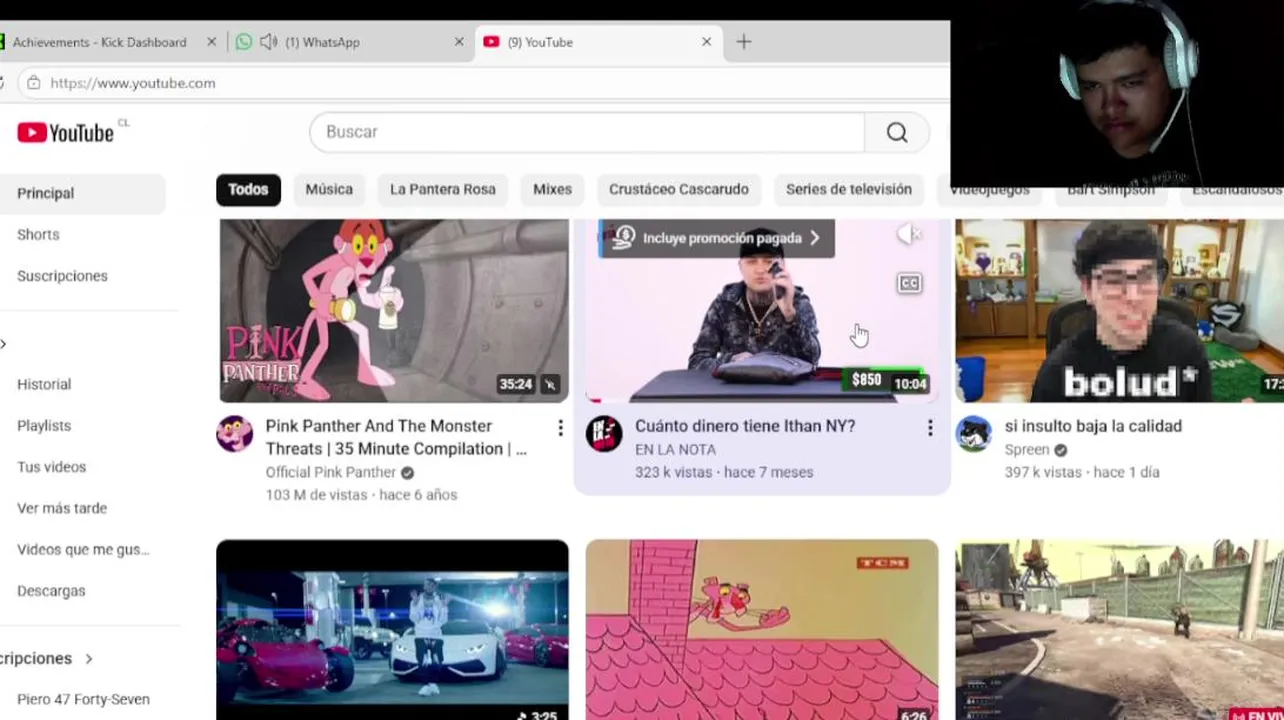Image resolution: width=1284 pixels, height=720 pixels.
Task: Toggle mute on the Ithan NY preview
Action: pyautogui.click(x=909, y=235)
